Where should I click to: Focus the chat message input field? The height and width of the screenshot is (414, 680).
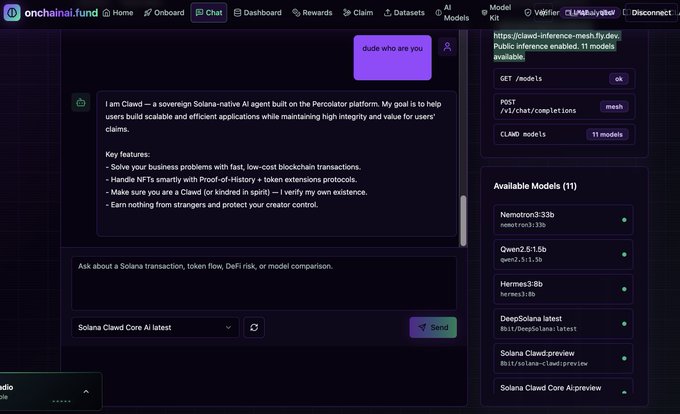[x=264, y=283]
